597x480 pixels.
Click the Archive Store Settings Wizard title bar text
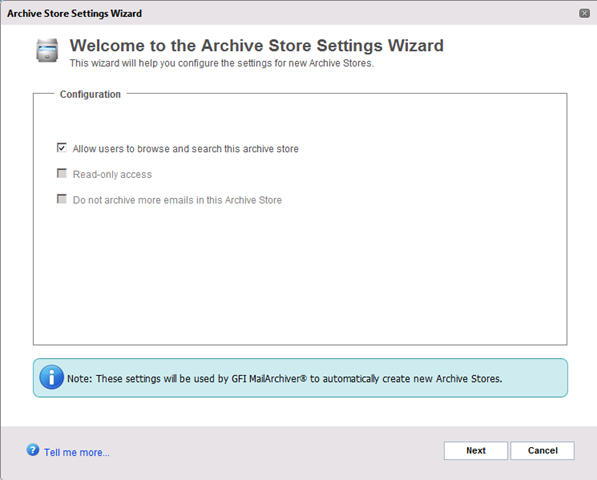coord(74,14)
